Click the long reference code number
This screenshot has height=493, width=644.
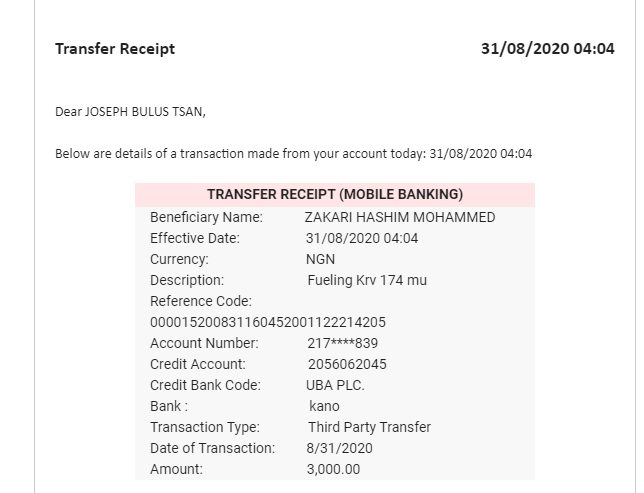(x=268, y=322)
